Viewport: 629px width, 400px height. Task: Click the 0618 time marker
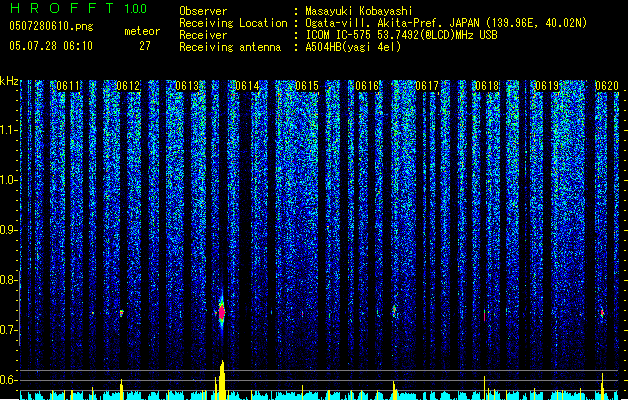point(487,86)
